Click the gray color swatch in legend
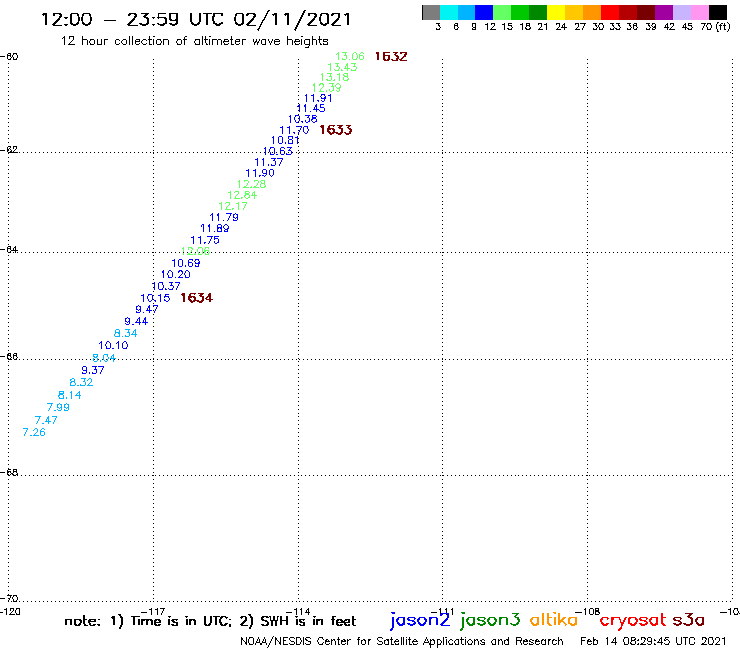Image resolution: width=740 pixels, height=650 pixels. click(431, 12)
